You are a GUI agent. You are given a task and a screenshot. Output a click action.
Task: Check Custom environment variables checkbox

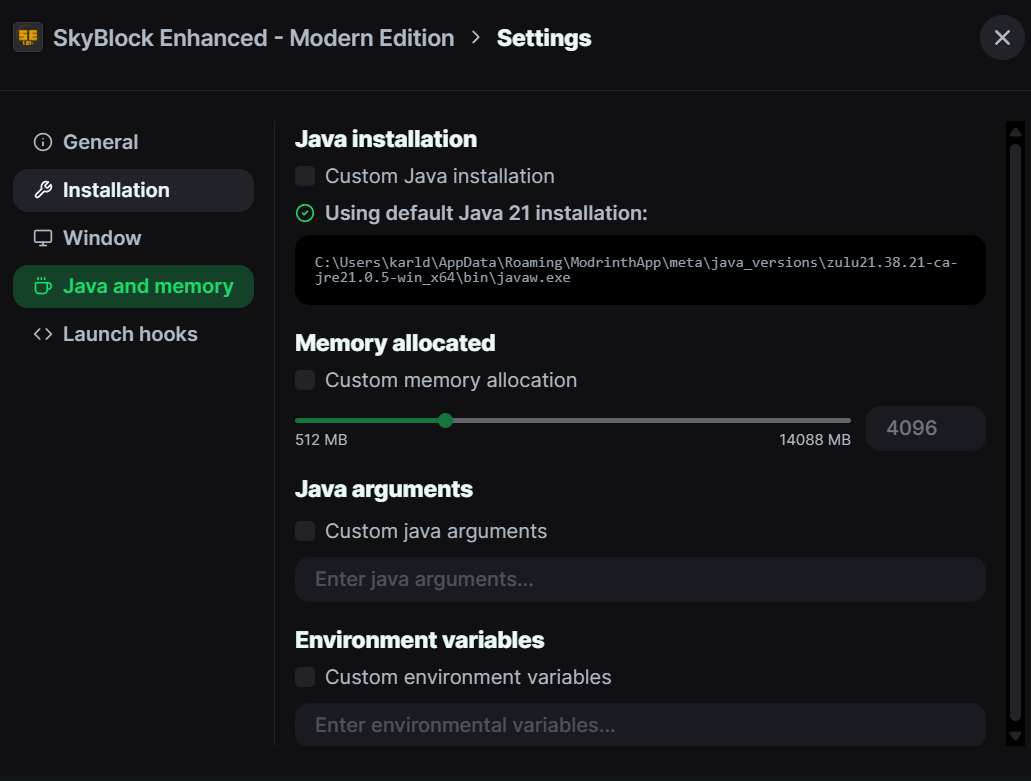pyautogui.click(x=305, y=677)
